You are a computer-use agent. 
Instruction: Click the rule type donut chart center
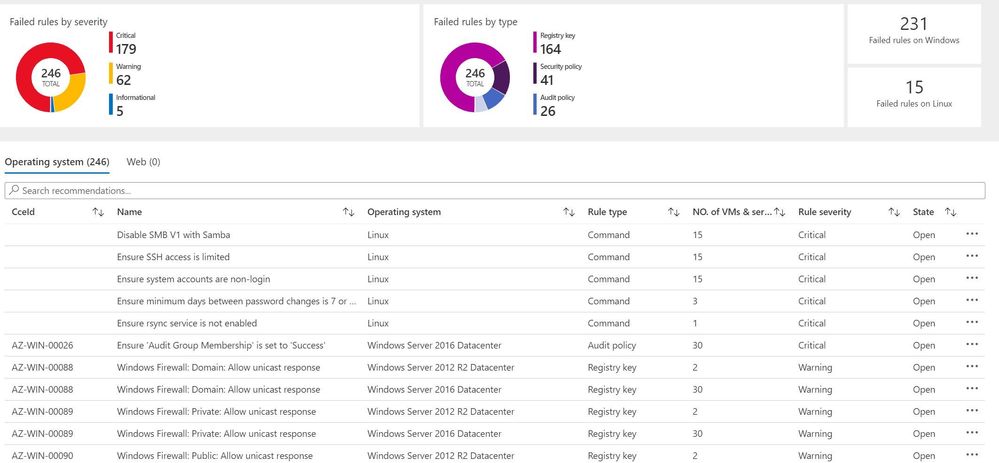(475, 77)
